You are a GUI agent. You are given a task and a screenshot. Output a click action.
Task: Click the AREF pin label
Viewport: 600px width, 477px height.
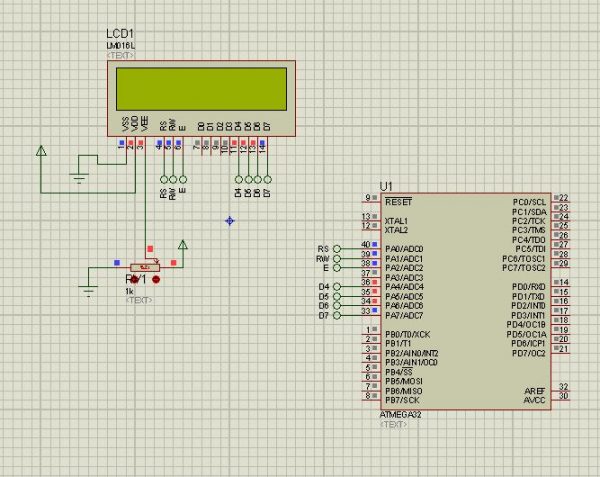point(535,391)
